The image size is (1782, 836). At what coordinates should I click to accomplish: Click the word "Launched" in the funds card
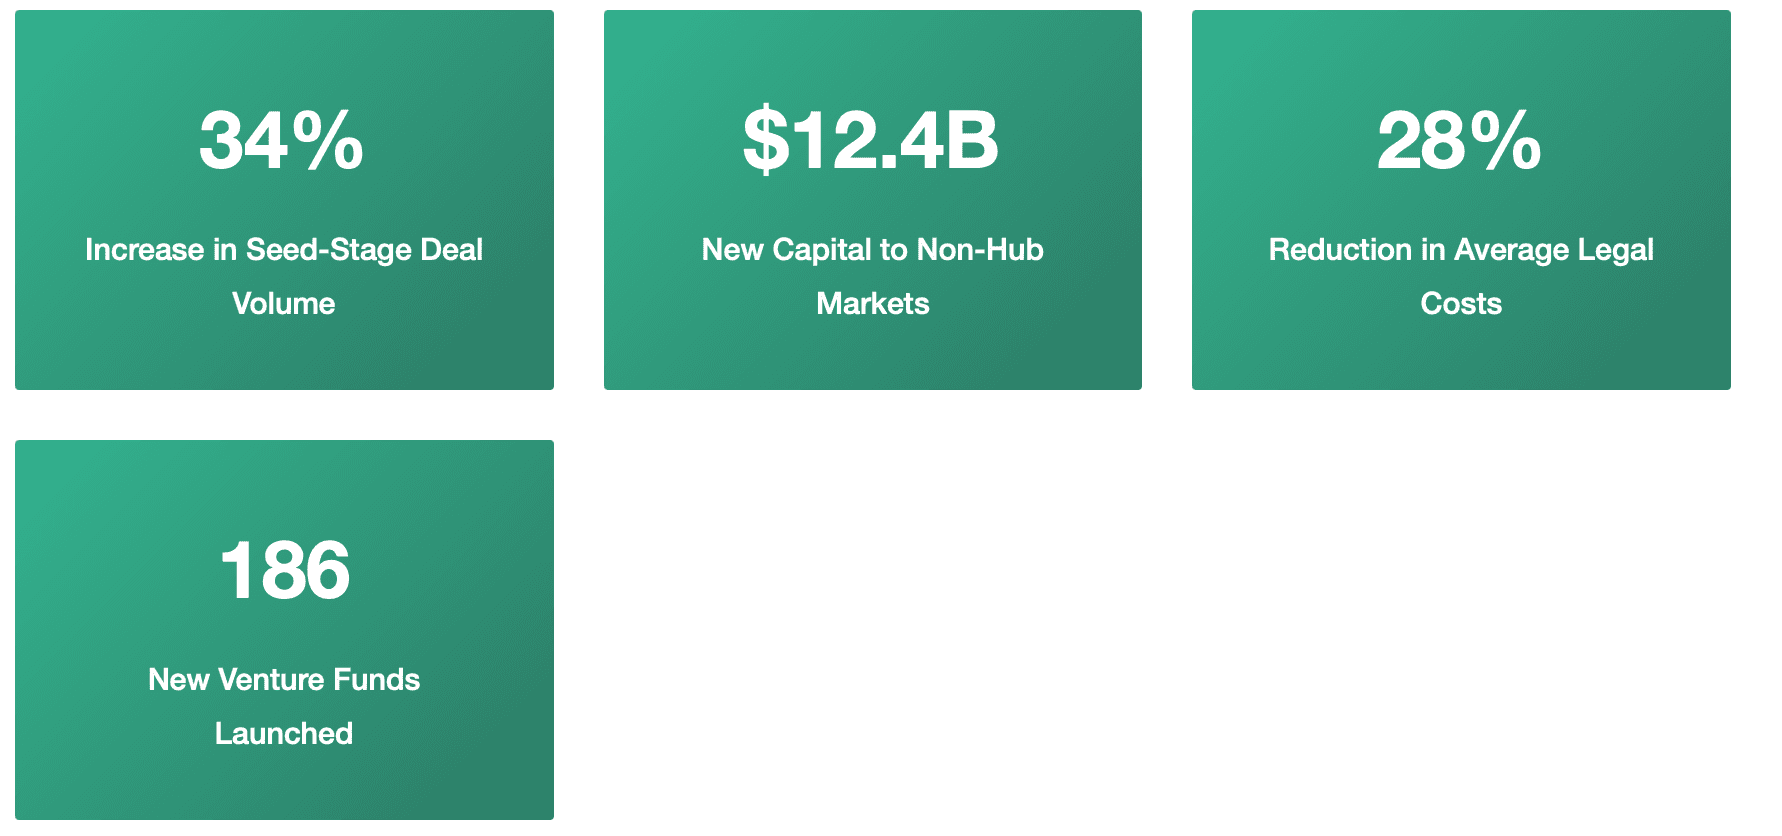(284, 733)
